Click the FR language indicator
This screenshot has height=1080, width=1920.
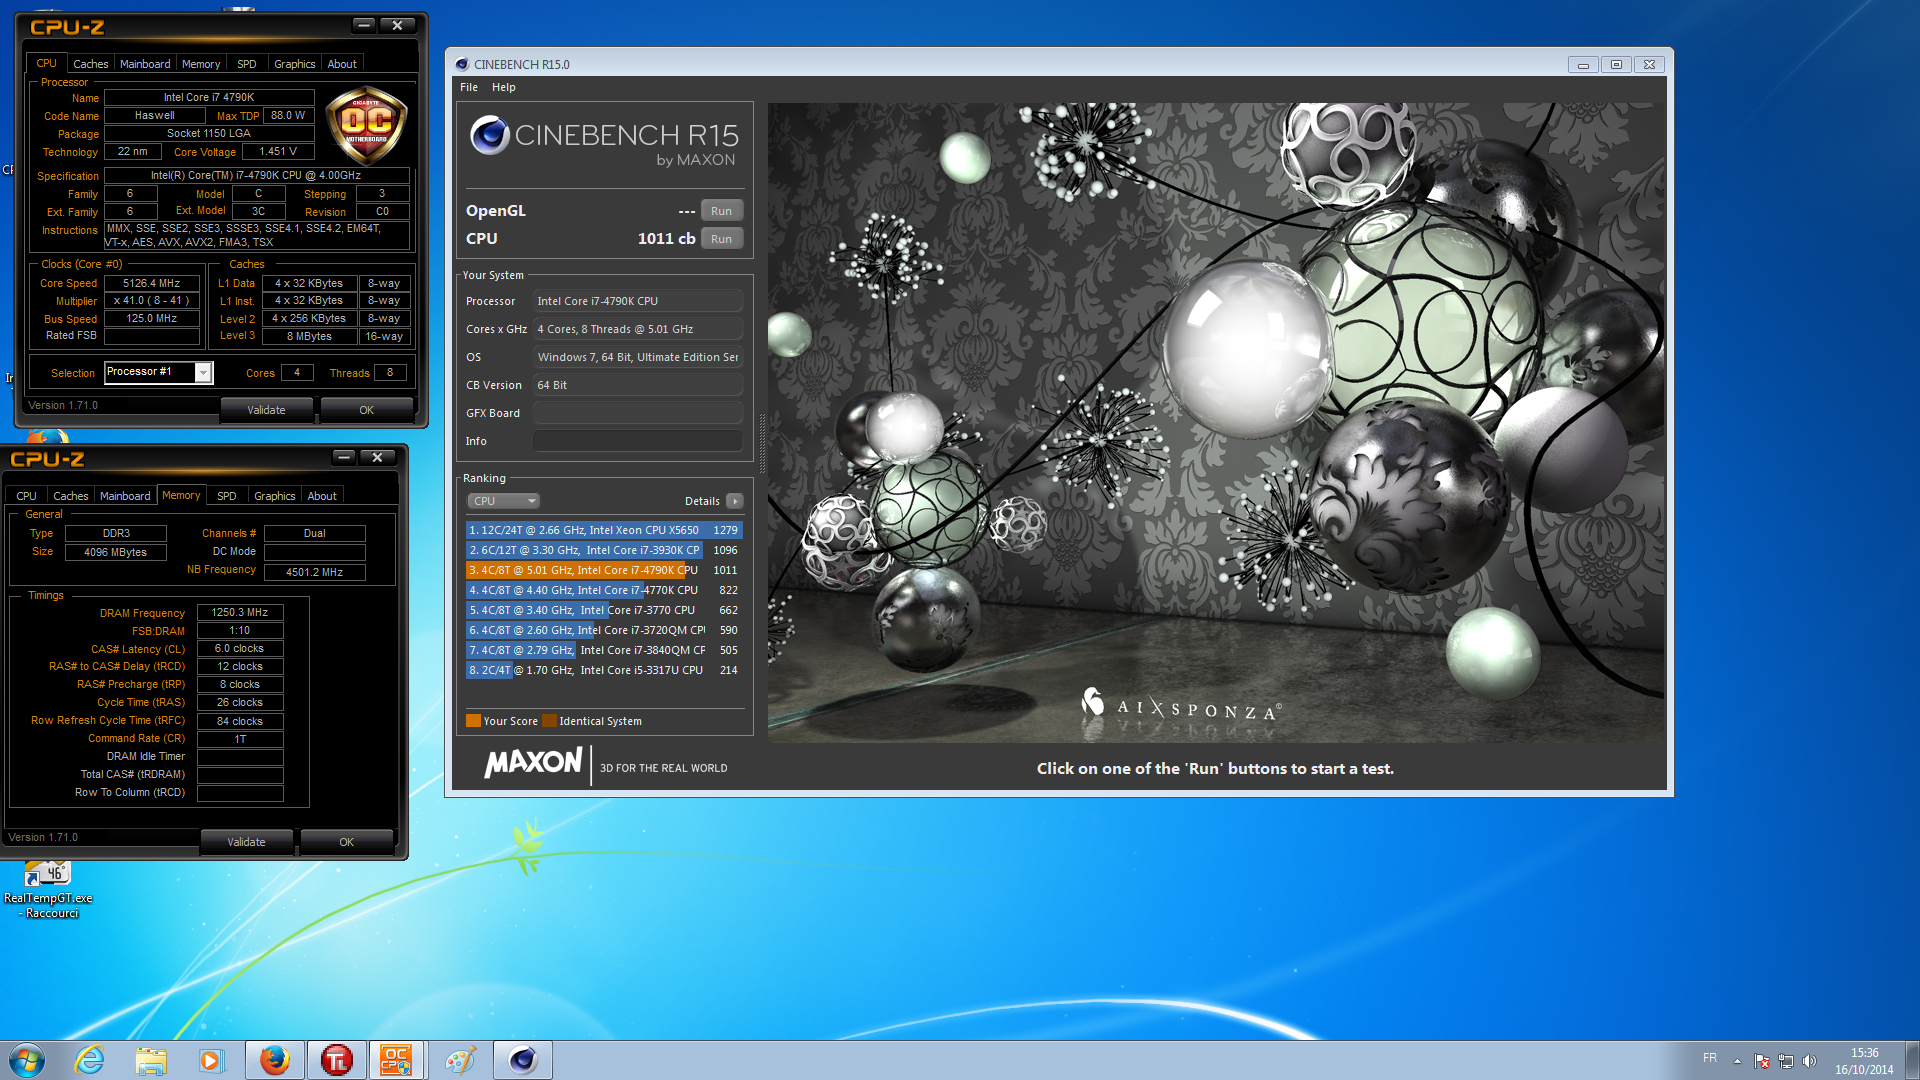(1710, 1058)
